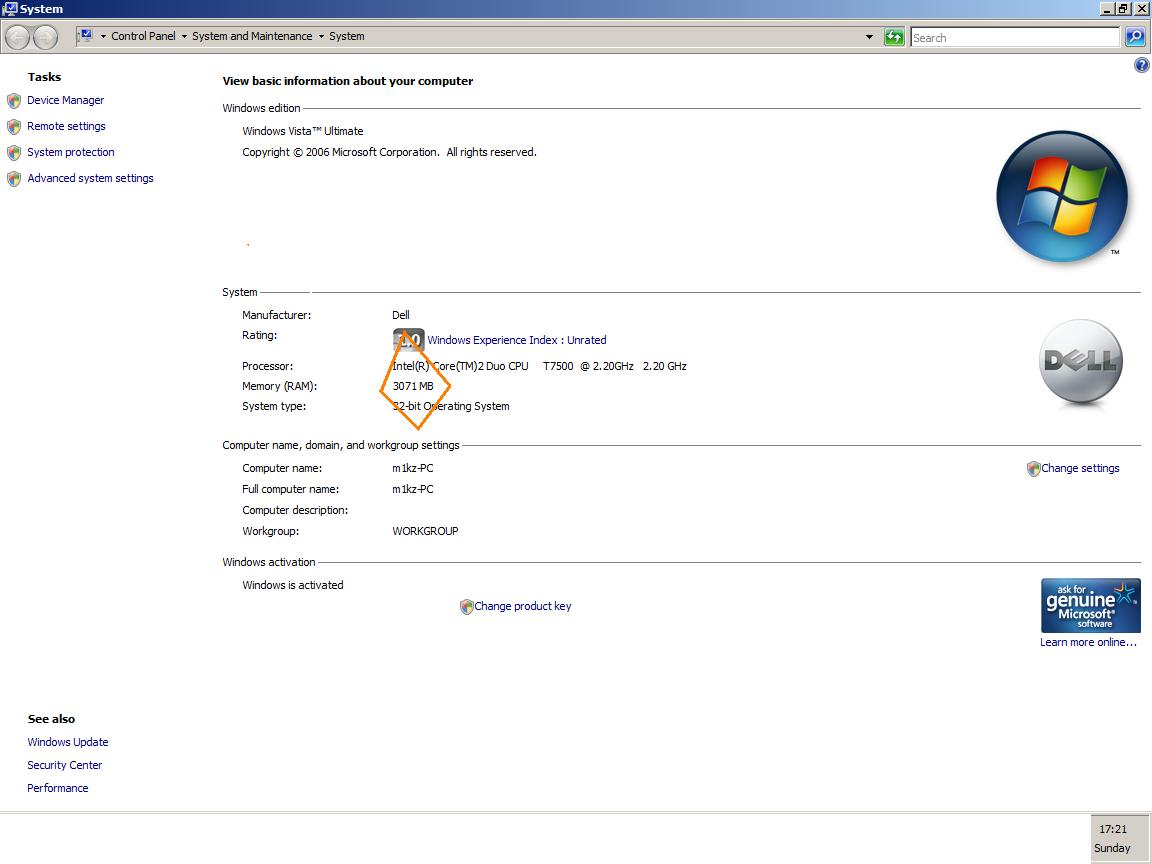Expand arrow before Control Panel breadcrumb
Screen dimensions: 1152x864
103,37
